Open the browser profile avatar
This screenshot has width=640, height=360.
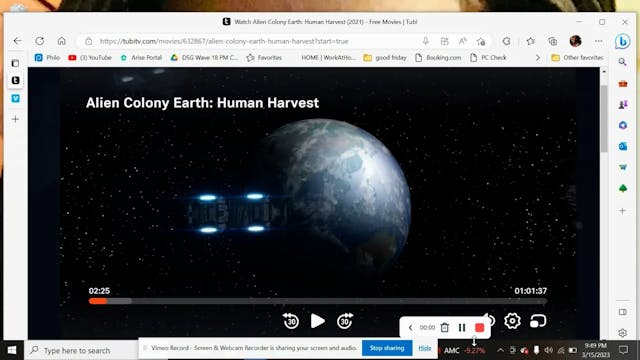(576, 41)
